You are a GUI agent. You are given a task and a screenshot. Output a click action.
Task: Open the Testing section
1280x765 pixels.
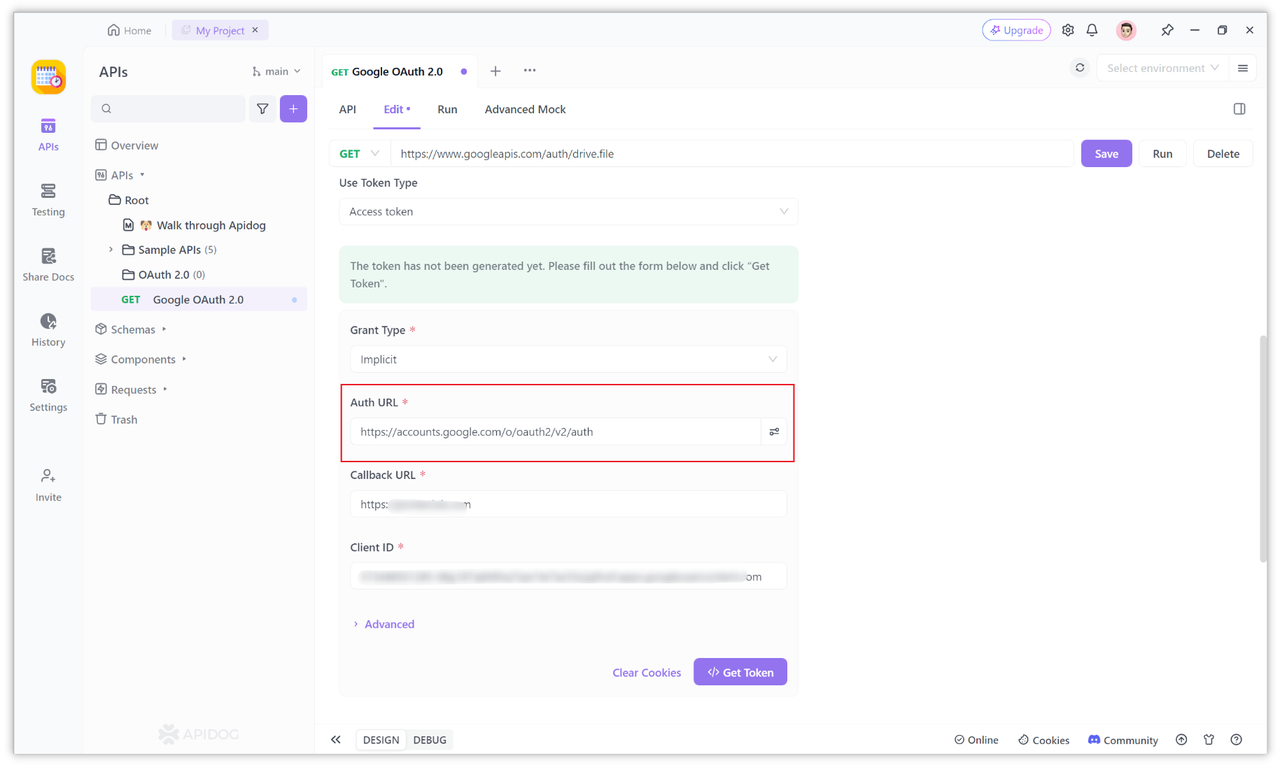(x=48, y=200)
